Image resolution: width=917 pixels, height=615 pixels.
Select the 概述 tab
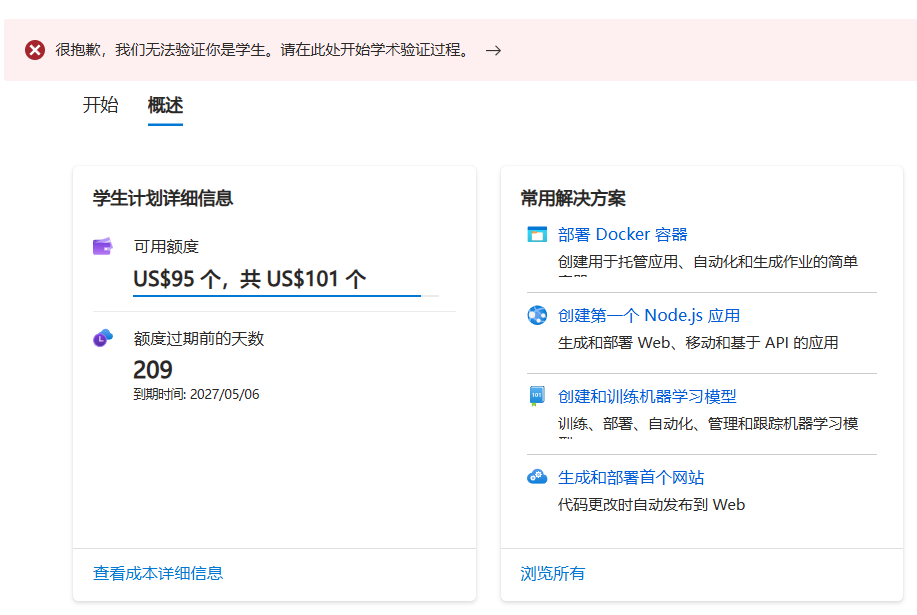166,105
